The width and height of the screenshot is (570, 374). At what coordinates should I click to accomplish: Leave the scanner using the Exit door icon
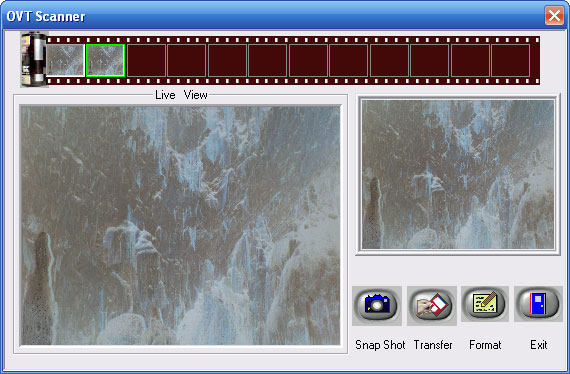click(538, 304)
